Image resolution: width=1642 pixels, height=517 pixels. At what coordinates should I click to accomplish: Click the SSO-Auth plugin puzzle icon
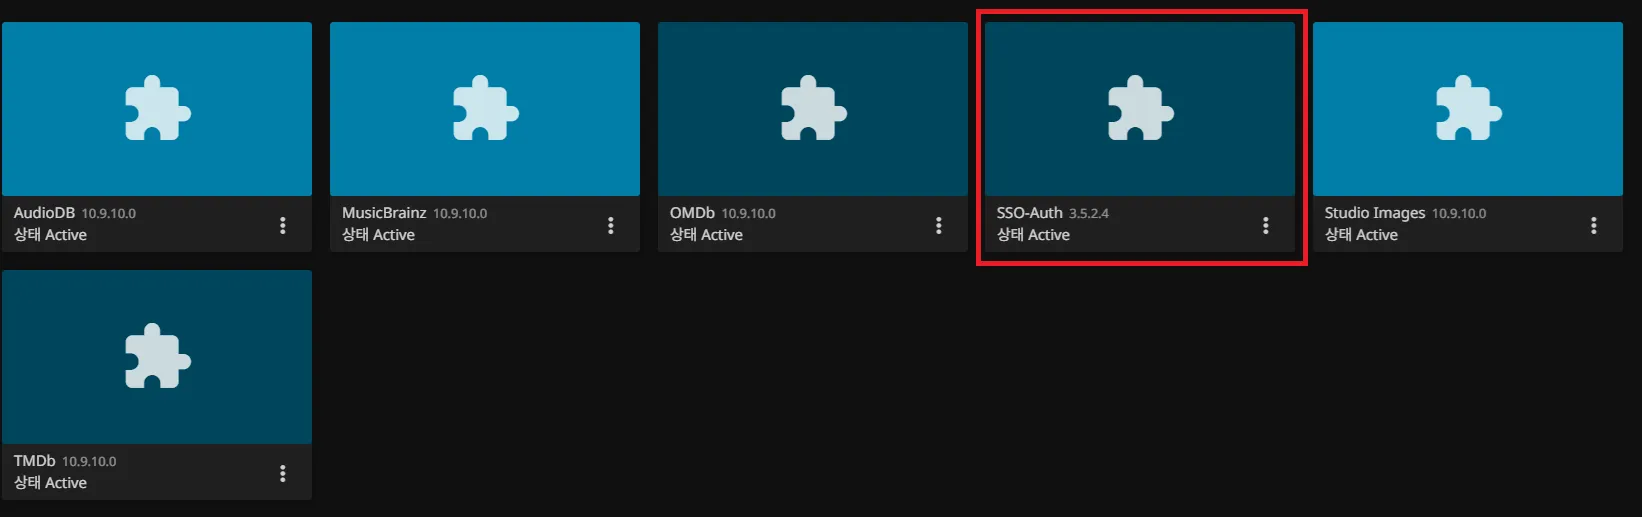(x=1140, y=108)
